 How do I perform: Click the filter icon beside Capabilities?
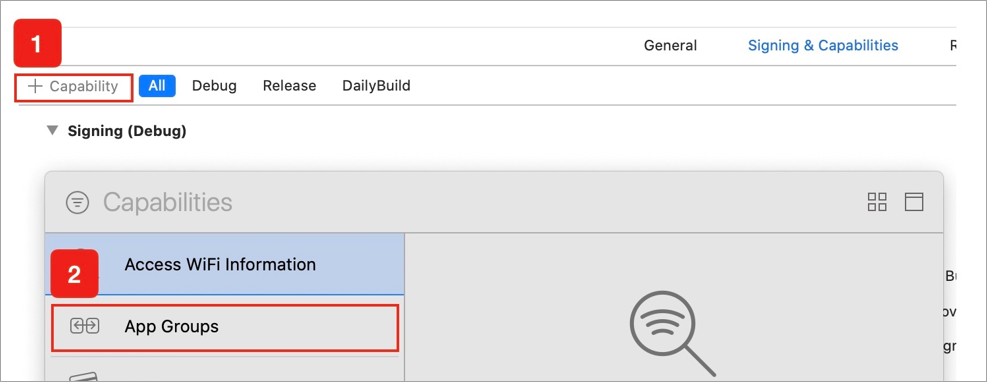click(78, 202)
